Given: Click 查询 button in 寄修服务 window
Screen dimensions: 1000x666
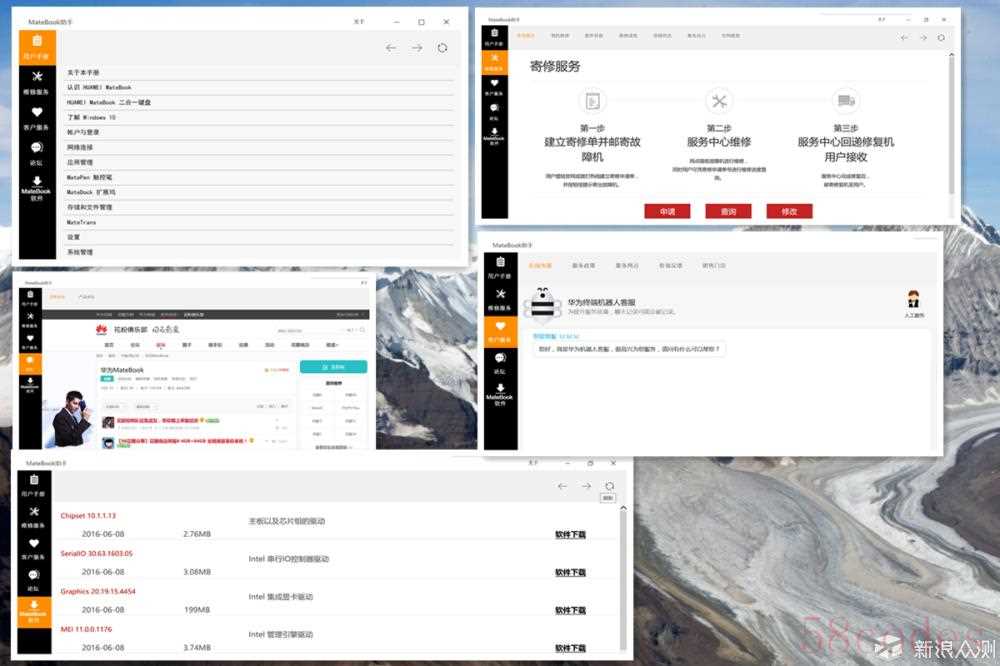Looking at the screenshot, I should tap(728, 211).
